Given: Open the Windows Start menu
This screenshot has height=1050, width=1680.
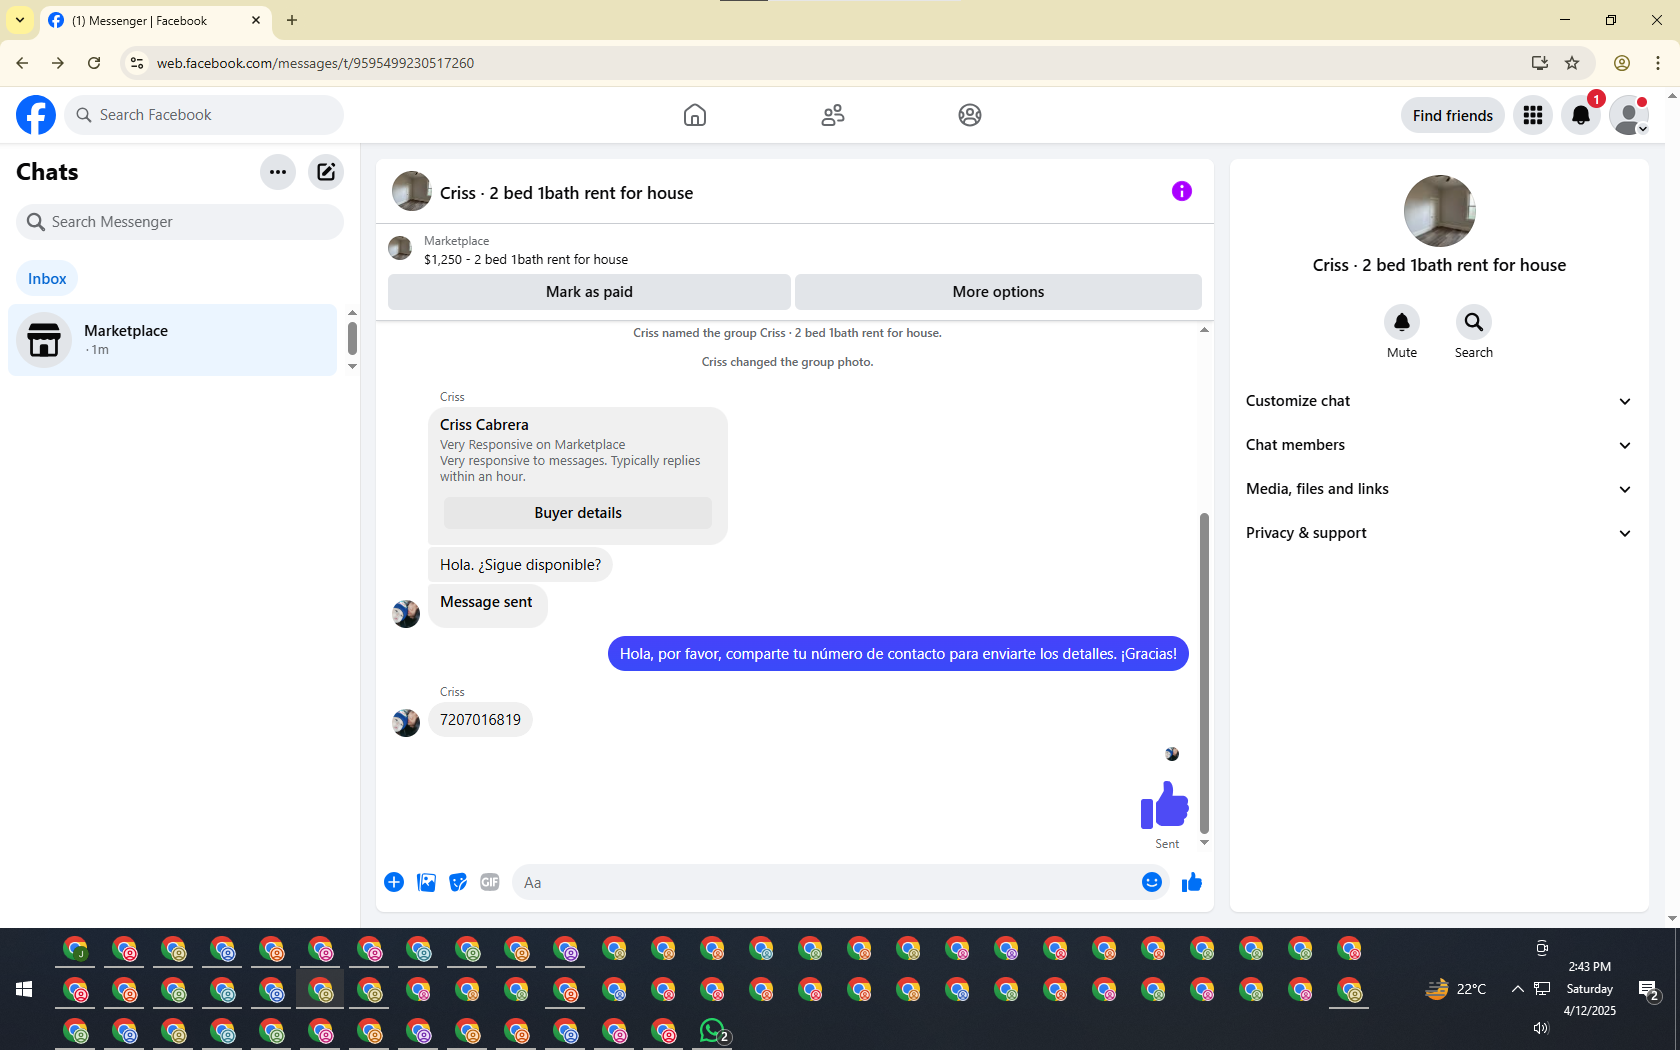Looking at the screenshot, I should [x=24, y=989].
